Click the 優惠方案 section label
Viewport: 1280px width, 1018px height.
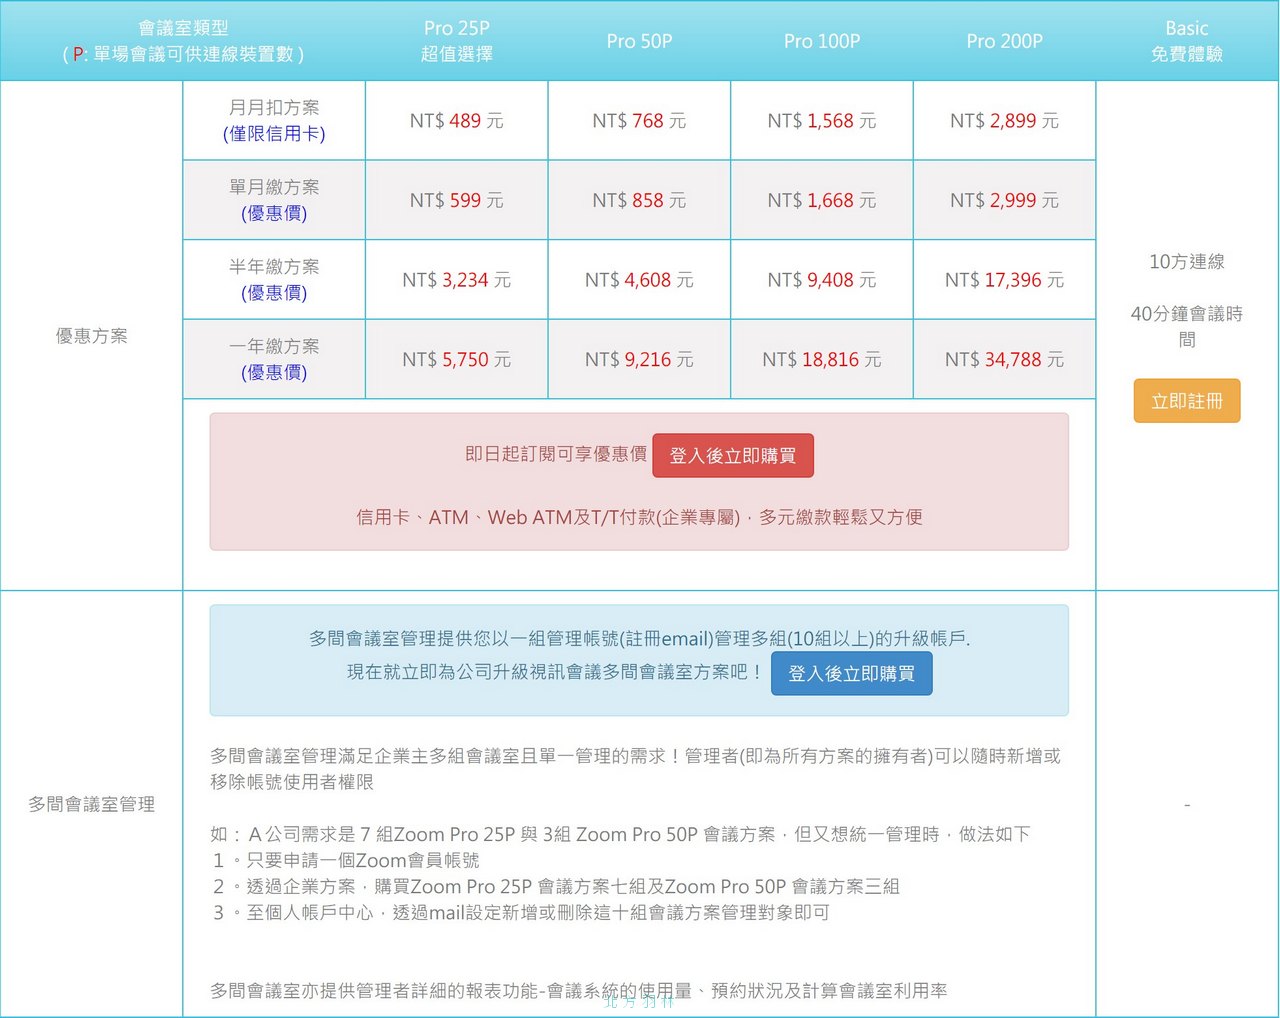(91, 336)
